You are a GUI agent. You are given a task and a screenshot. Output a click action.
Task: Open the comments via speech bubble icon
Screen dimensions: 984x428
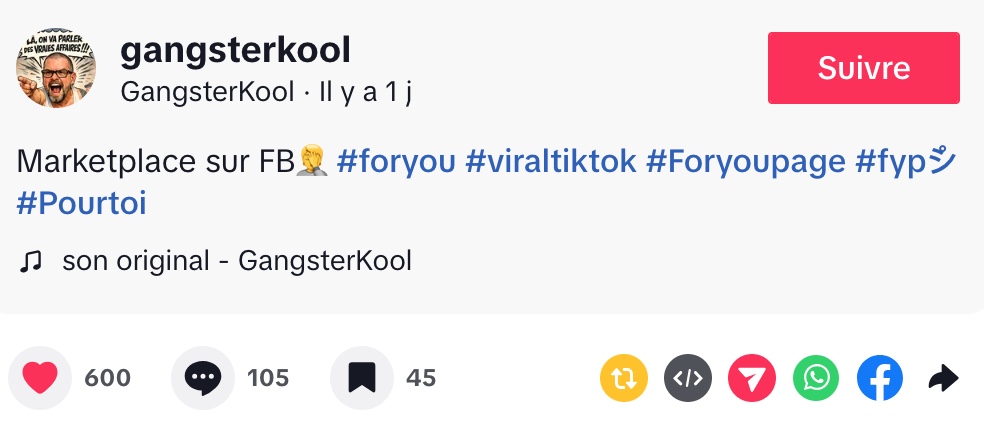point(203,378)
